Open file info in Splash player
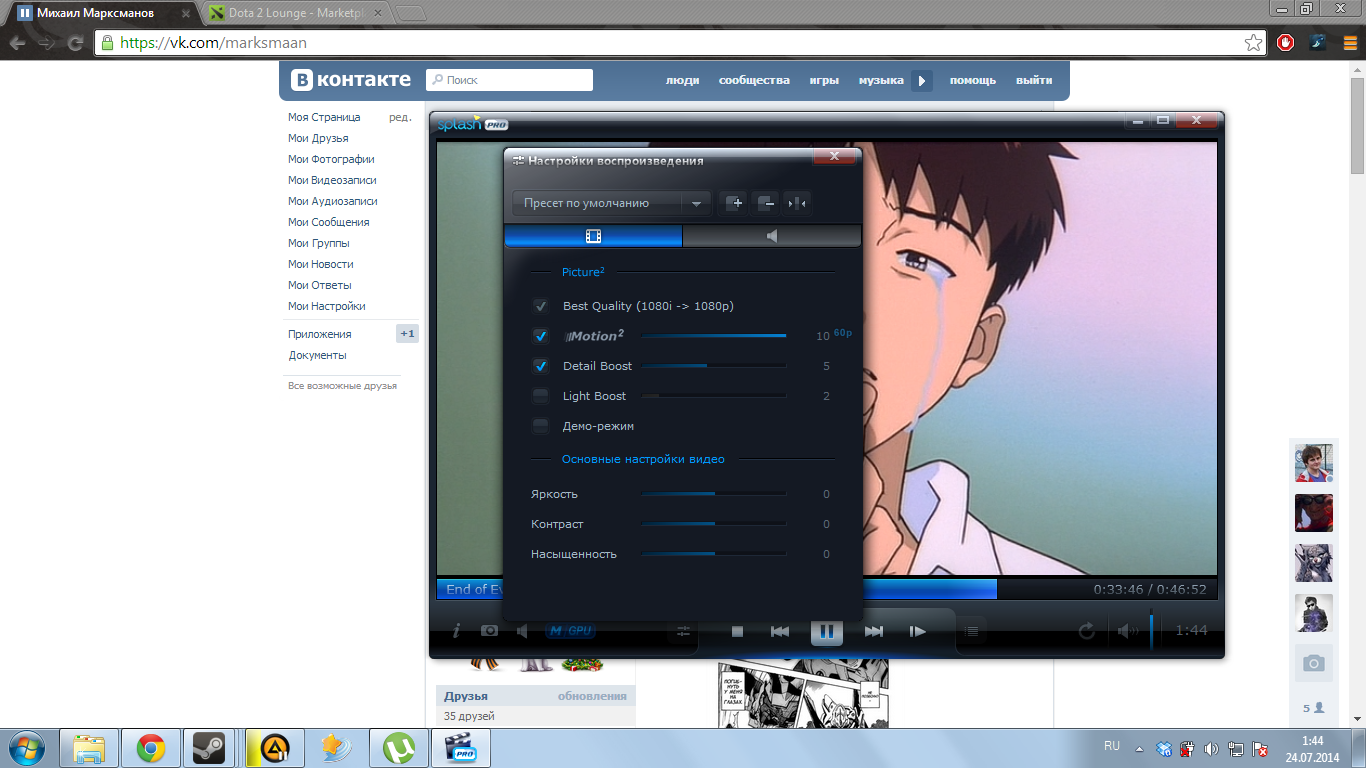Image resolution: width=1366 pixels, height=768 pixels. pos(456,631)
